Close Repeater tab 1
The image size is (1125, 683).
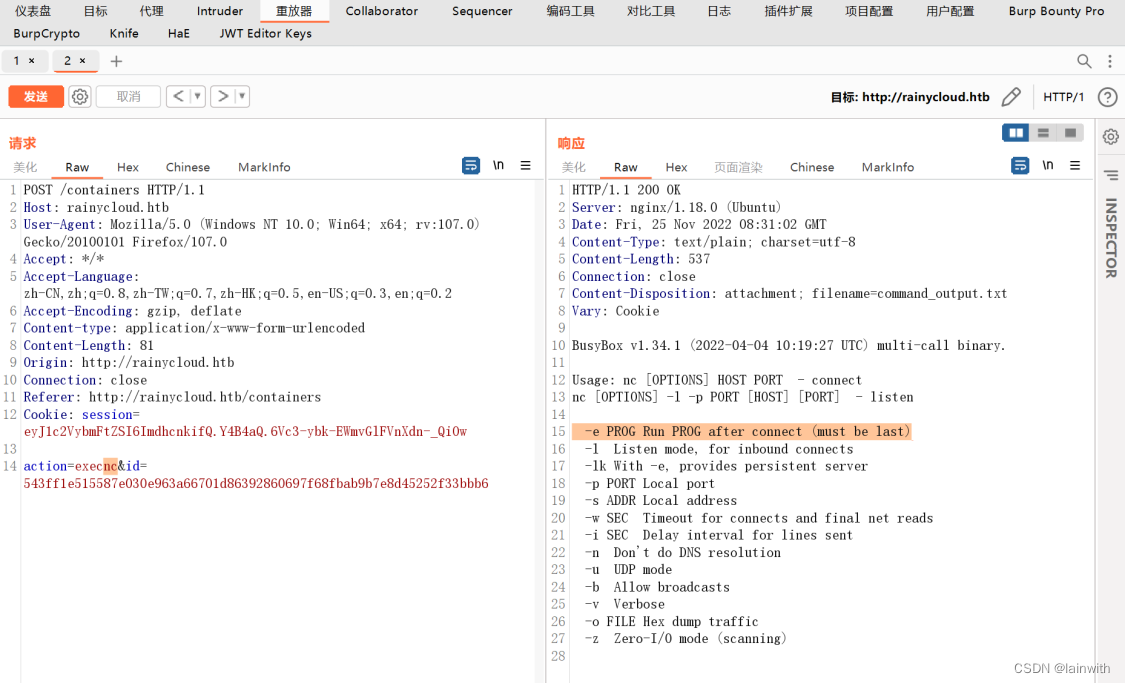(32, 61)
